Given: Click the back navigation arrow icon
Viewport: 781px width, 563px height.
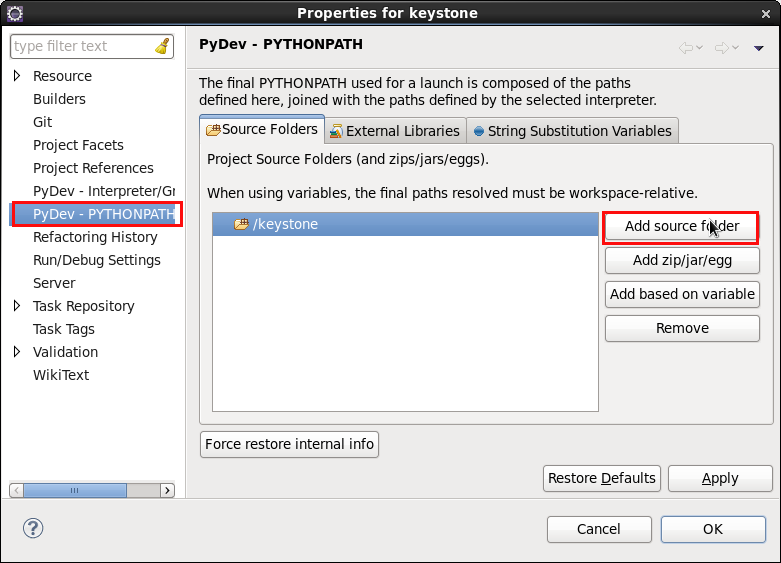Looking at the screenshot, I should click(685, 47).
